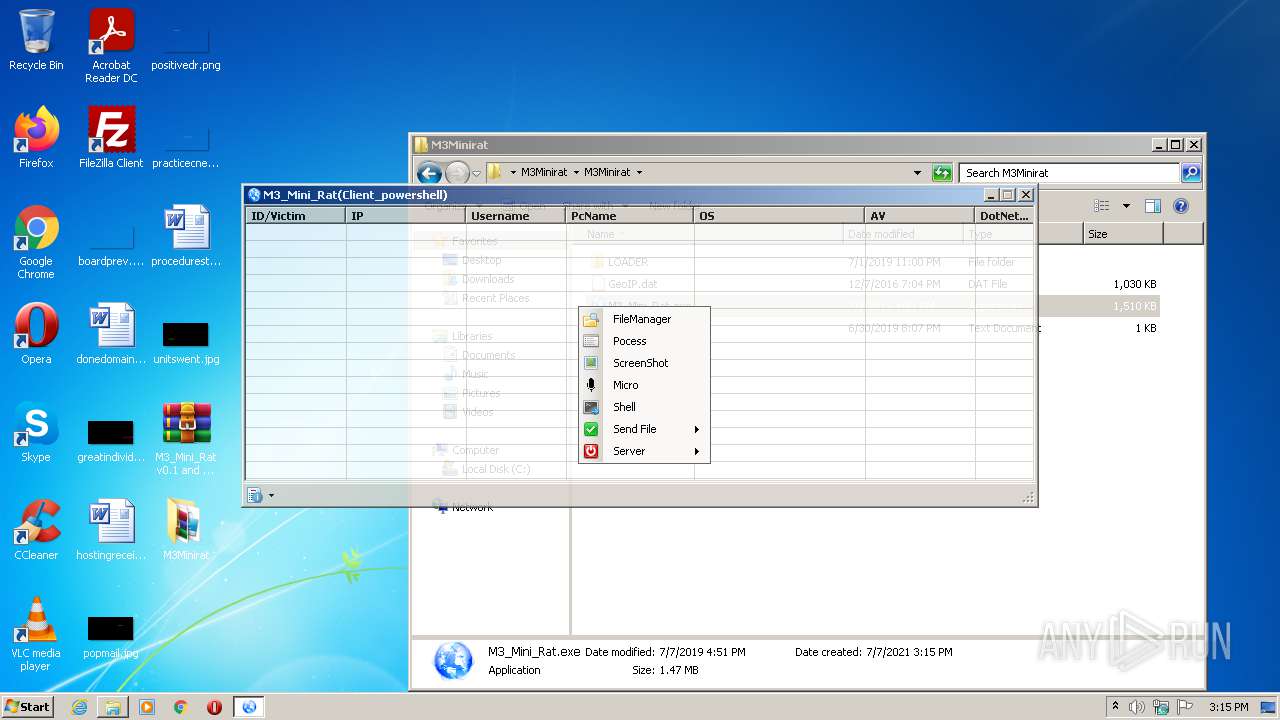Viewport: 1280px width, 720px height.
Task: Open the change view icon in Explorer
Action: click(x=1101, y=206)
